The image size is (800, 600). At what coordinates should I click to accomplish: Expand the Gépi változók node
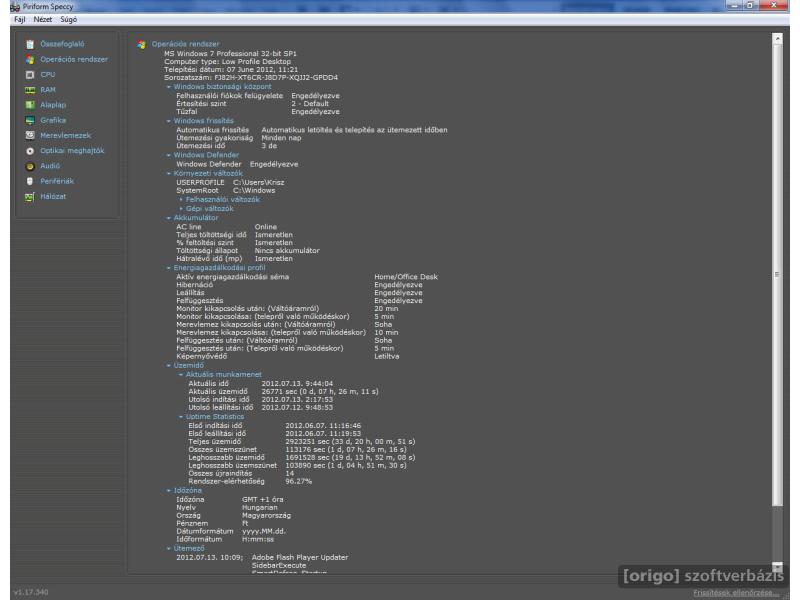tap(181, 209)
